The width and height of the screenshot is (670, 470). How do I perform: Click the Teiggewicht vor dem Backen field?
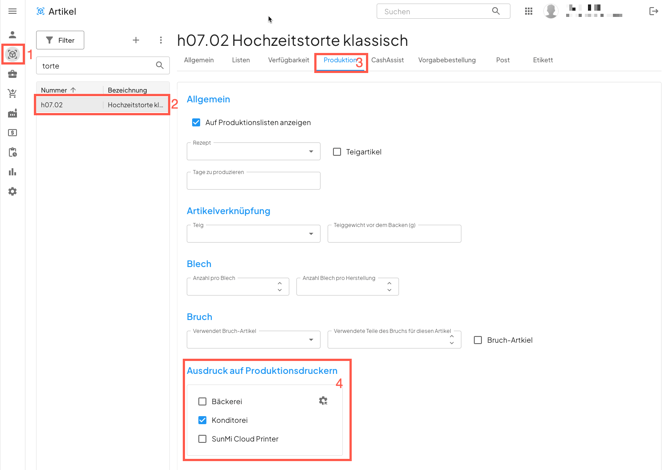(394, 234)
